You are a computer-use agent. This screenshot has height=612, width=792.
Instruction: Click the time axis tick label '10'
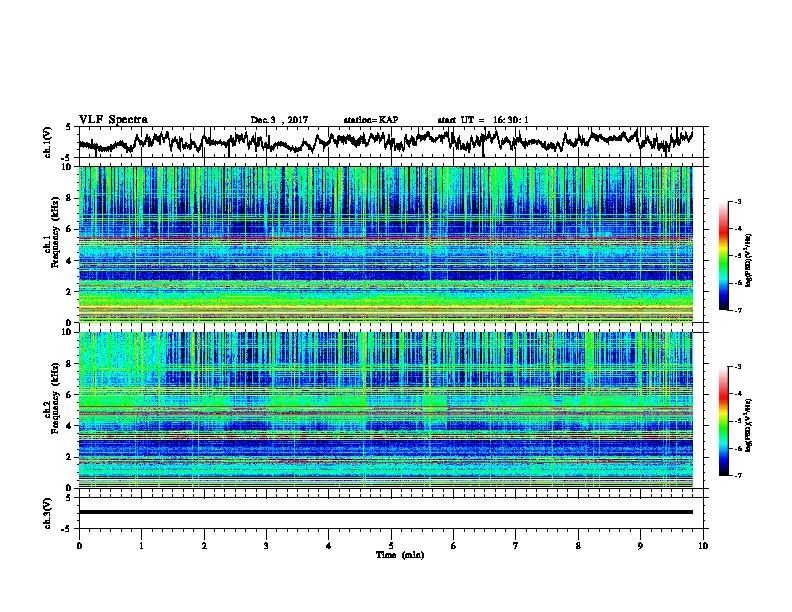click(x=703, y=546)
